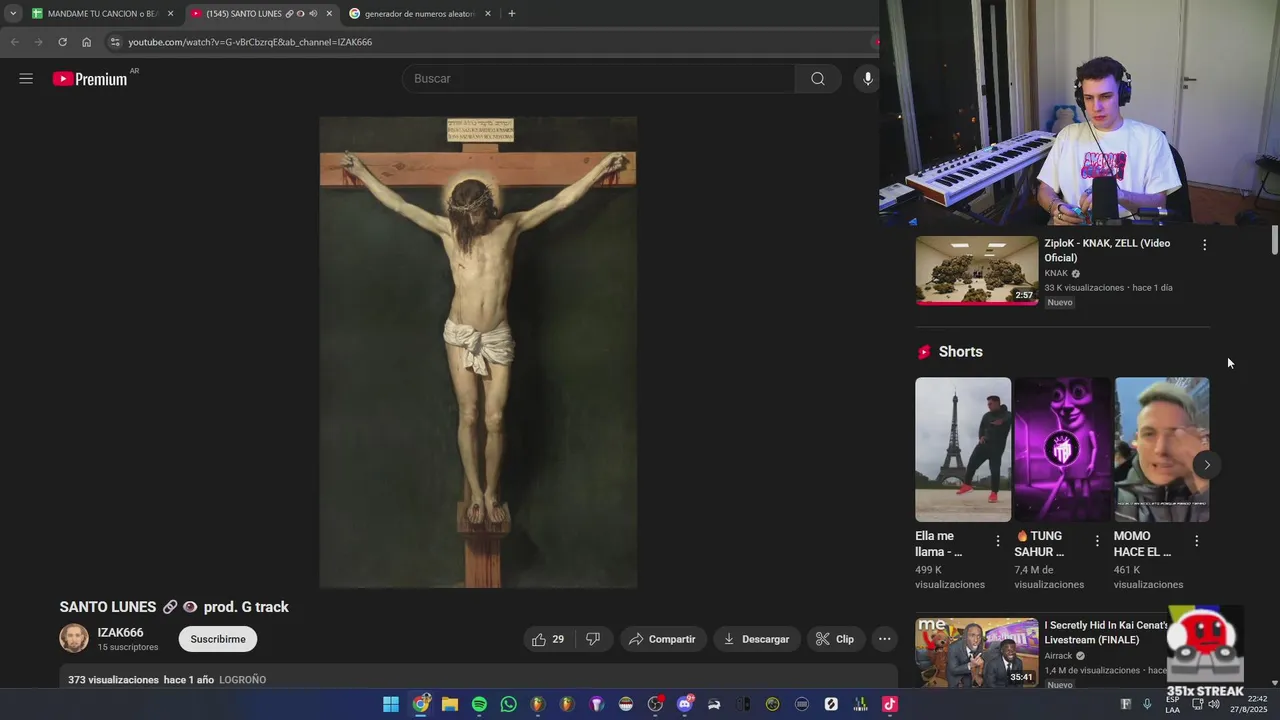This screenshot has width=1280, height=720.
Task: Open the volume control in system tray
Action: coord(1214,704)
